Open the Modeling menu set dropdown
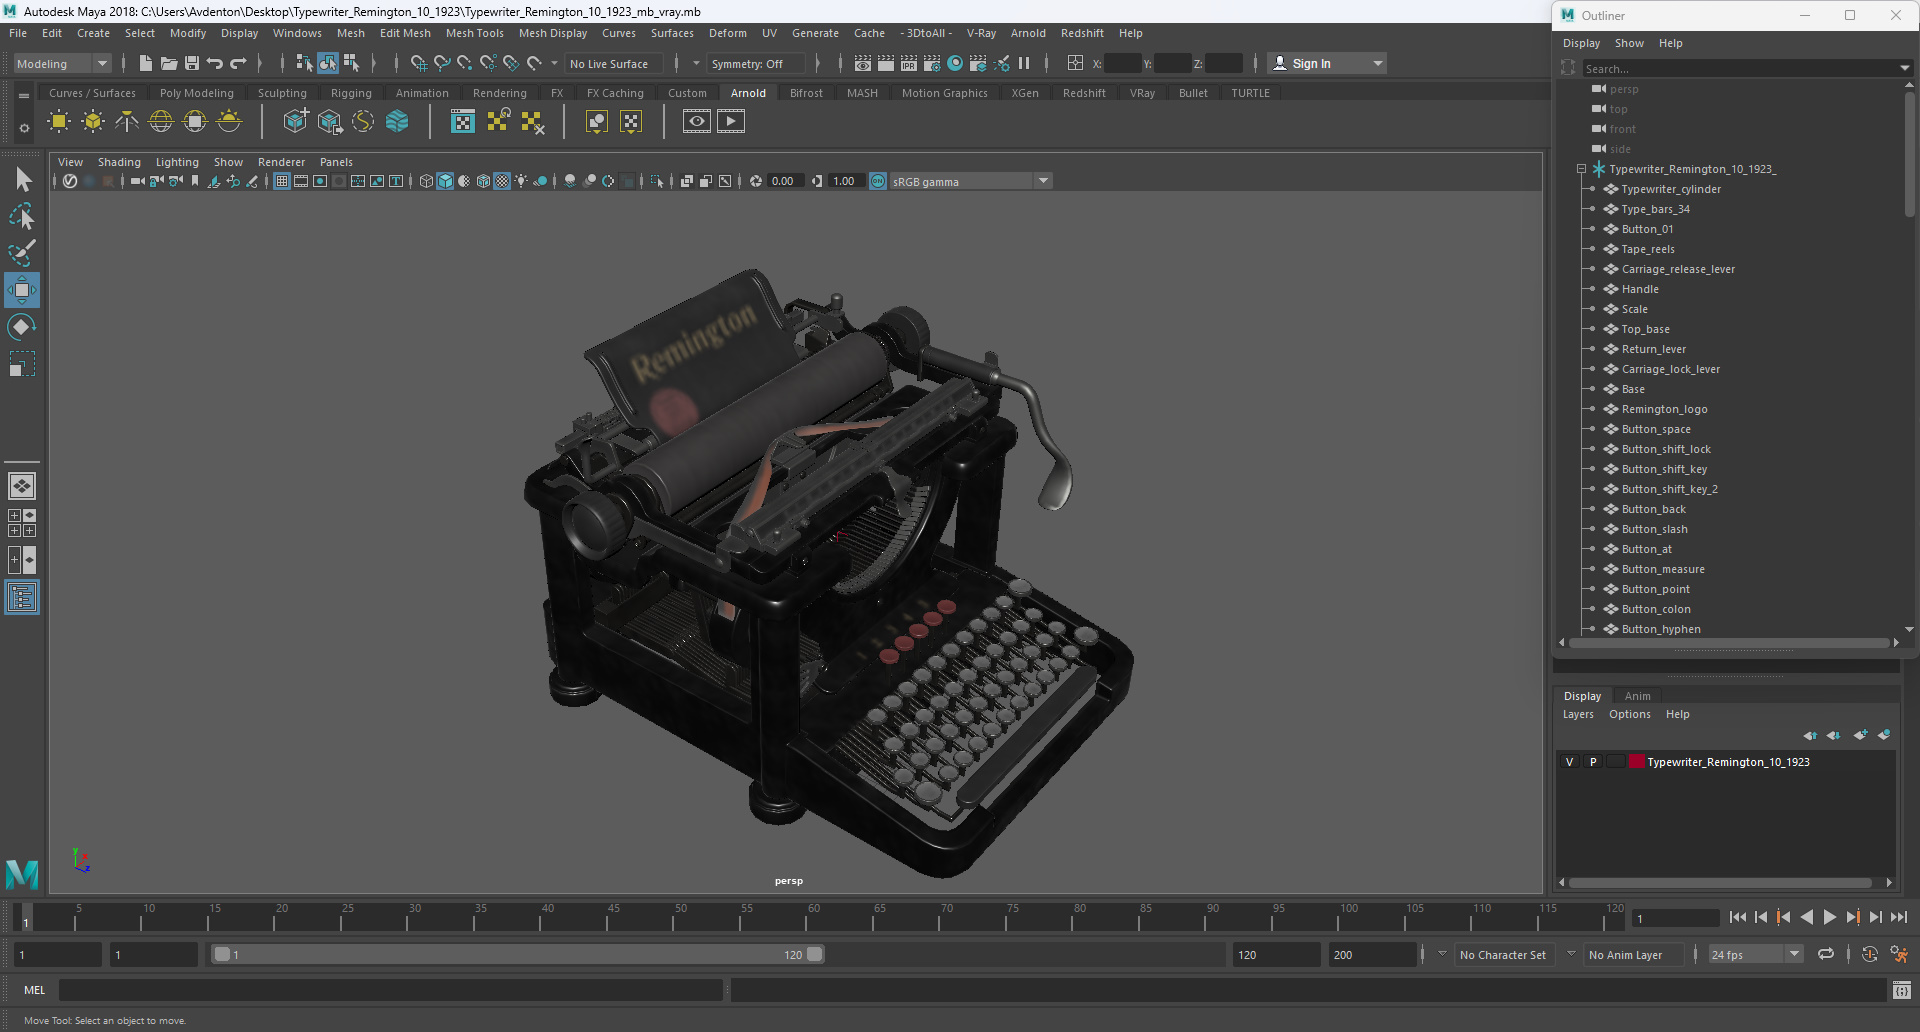Screen dimensions: 1920x1032 62,63
